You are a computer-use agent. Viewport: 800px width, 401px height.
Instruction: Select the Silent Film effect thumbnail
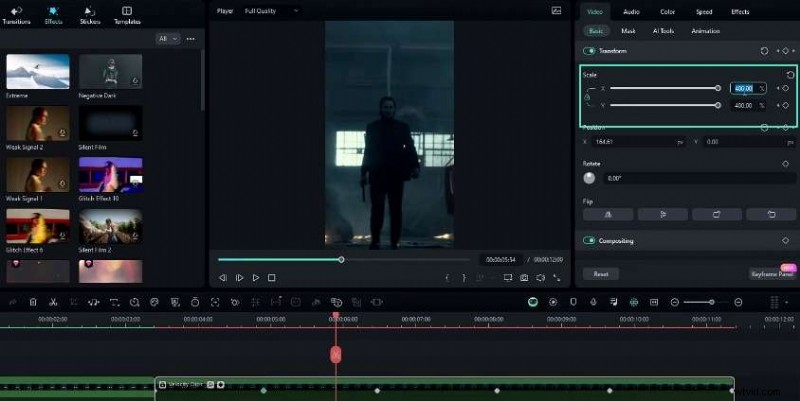click(111, 123)
